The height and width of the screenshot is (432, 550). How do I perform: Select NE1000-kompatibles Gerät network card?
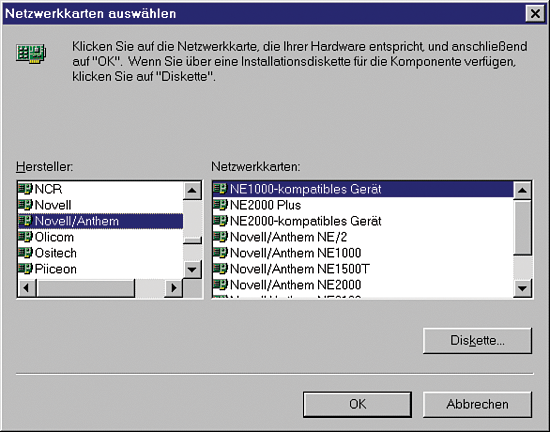coord(363,189)
